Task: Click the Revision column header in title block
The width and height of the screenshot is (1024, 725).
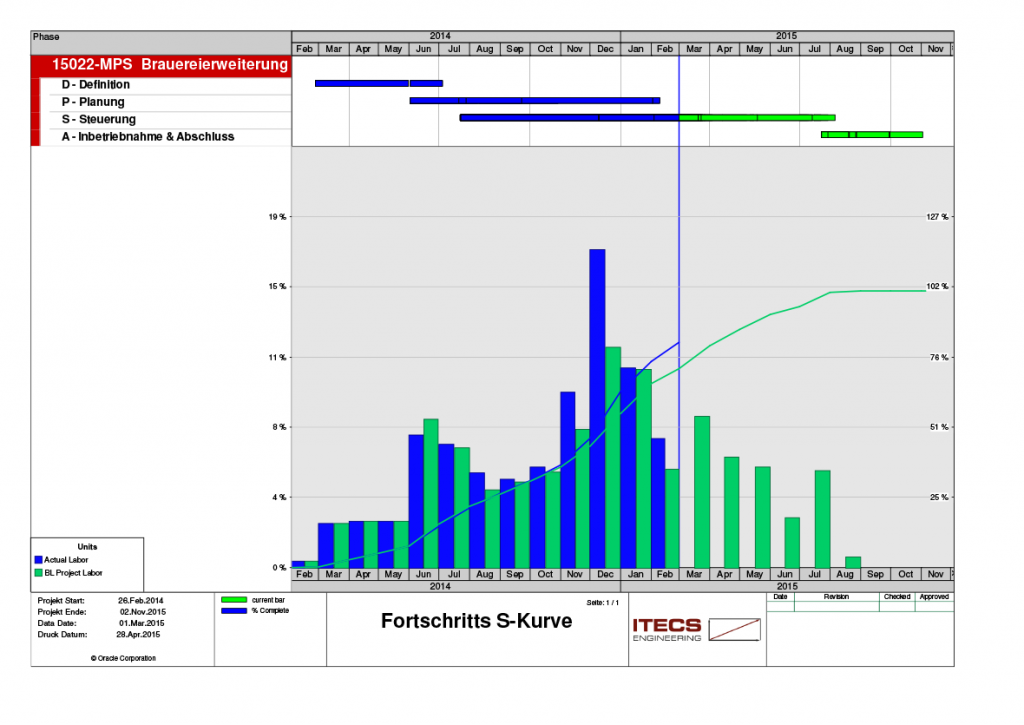Action: [836, 596]
